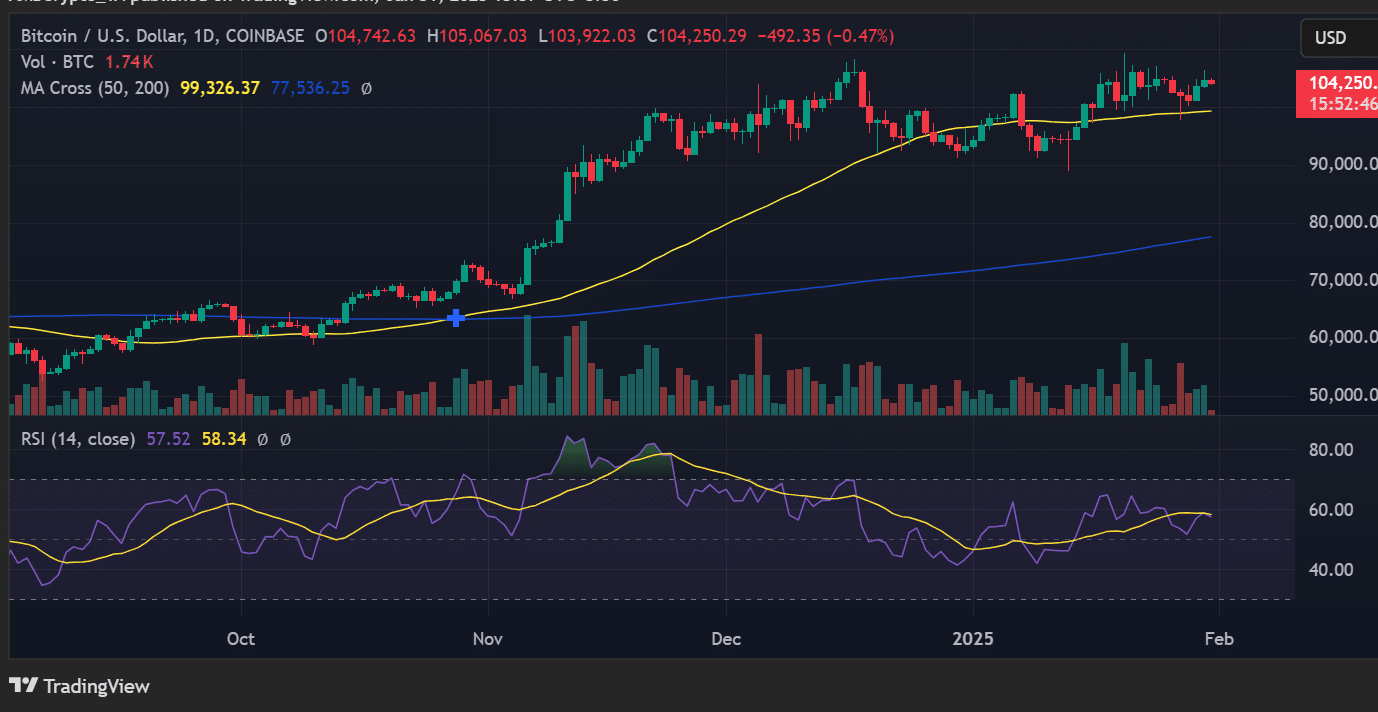Click the TradingView logo
This screenshot has width=1378, height=712.
[x=79, y=686]
